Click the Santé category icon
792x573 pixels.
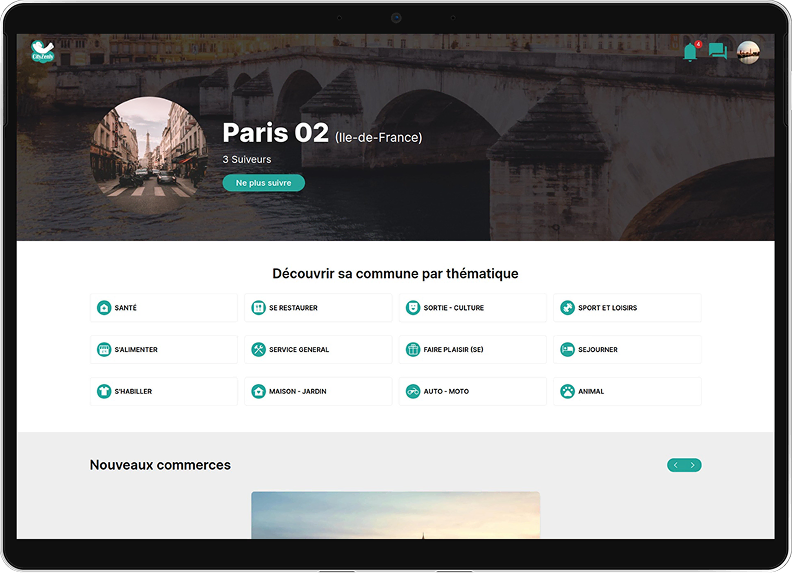coord(104,308)
